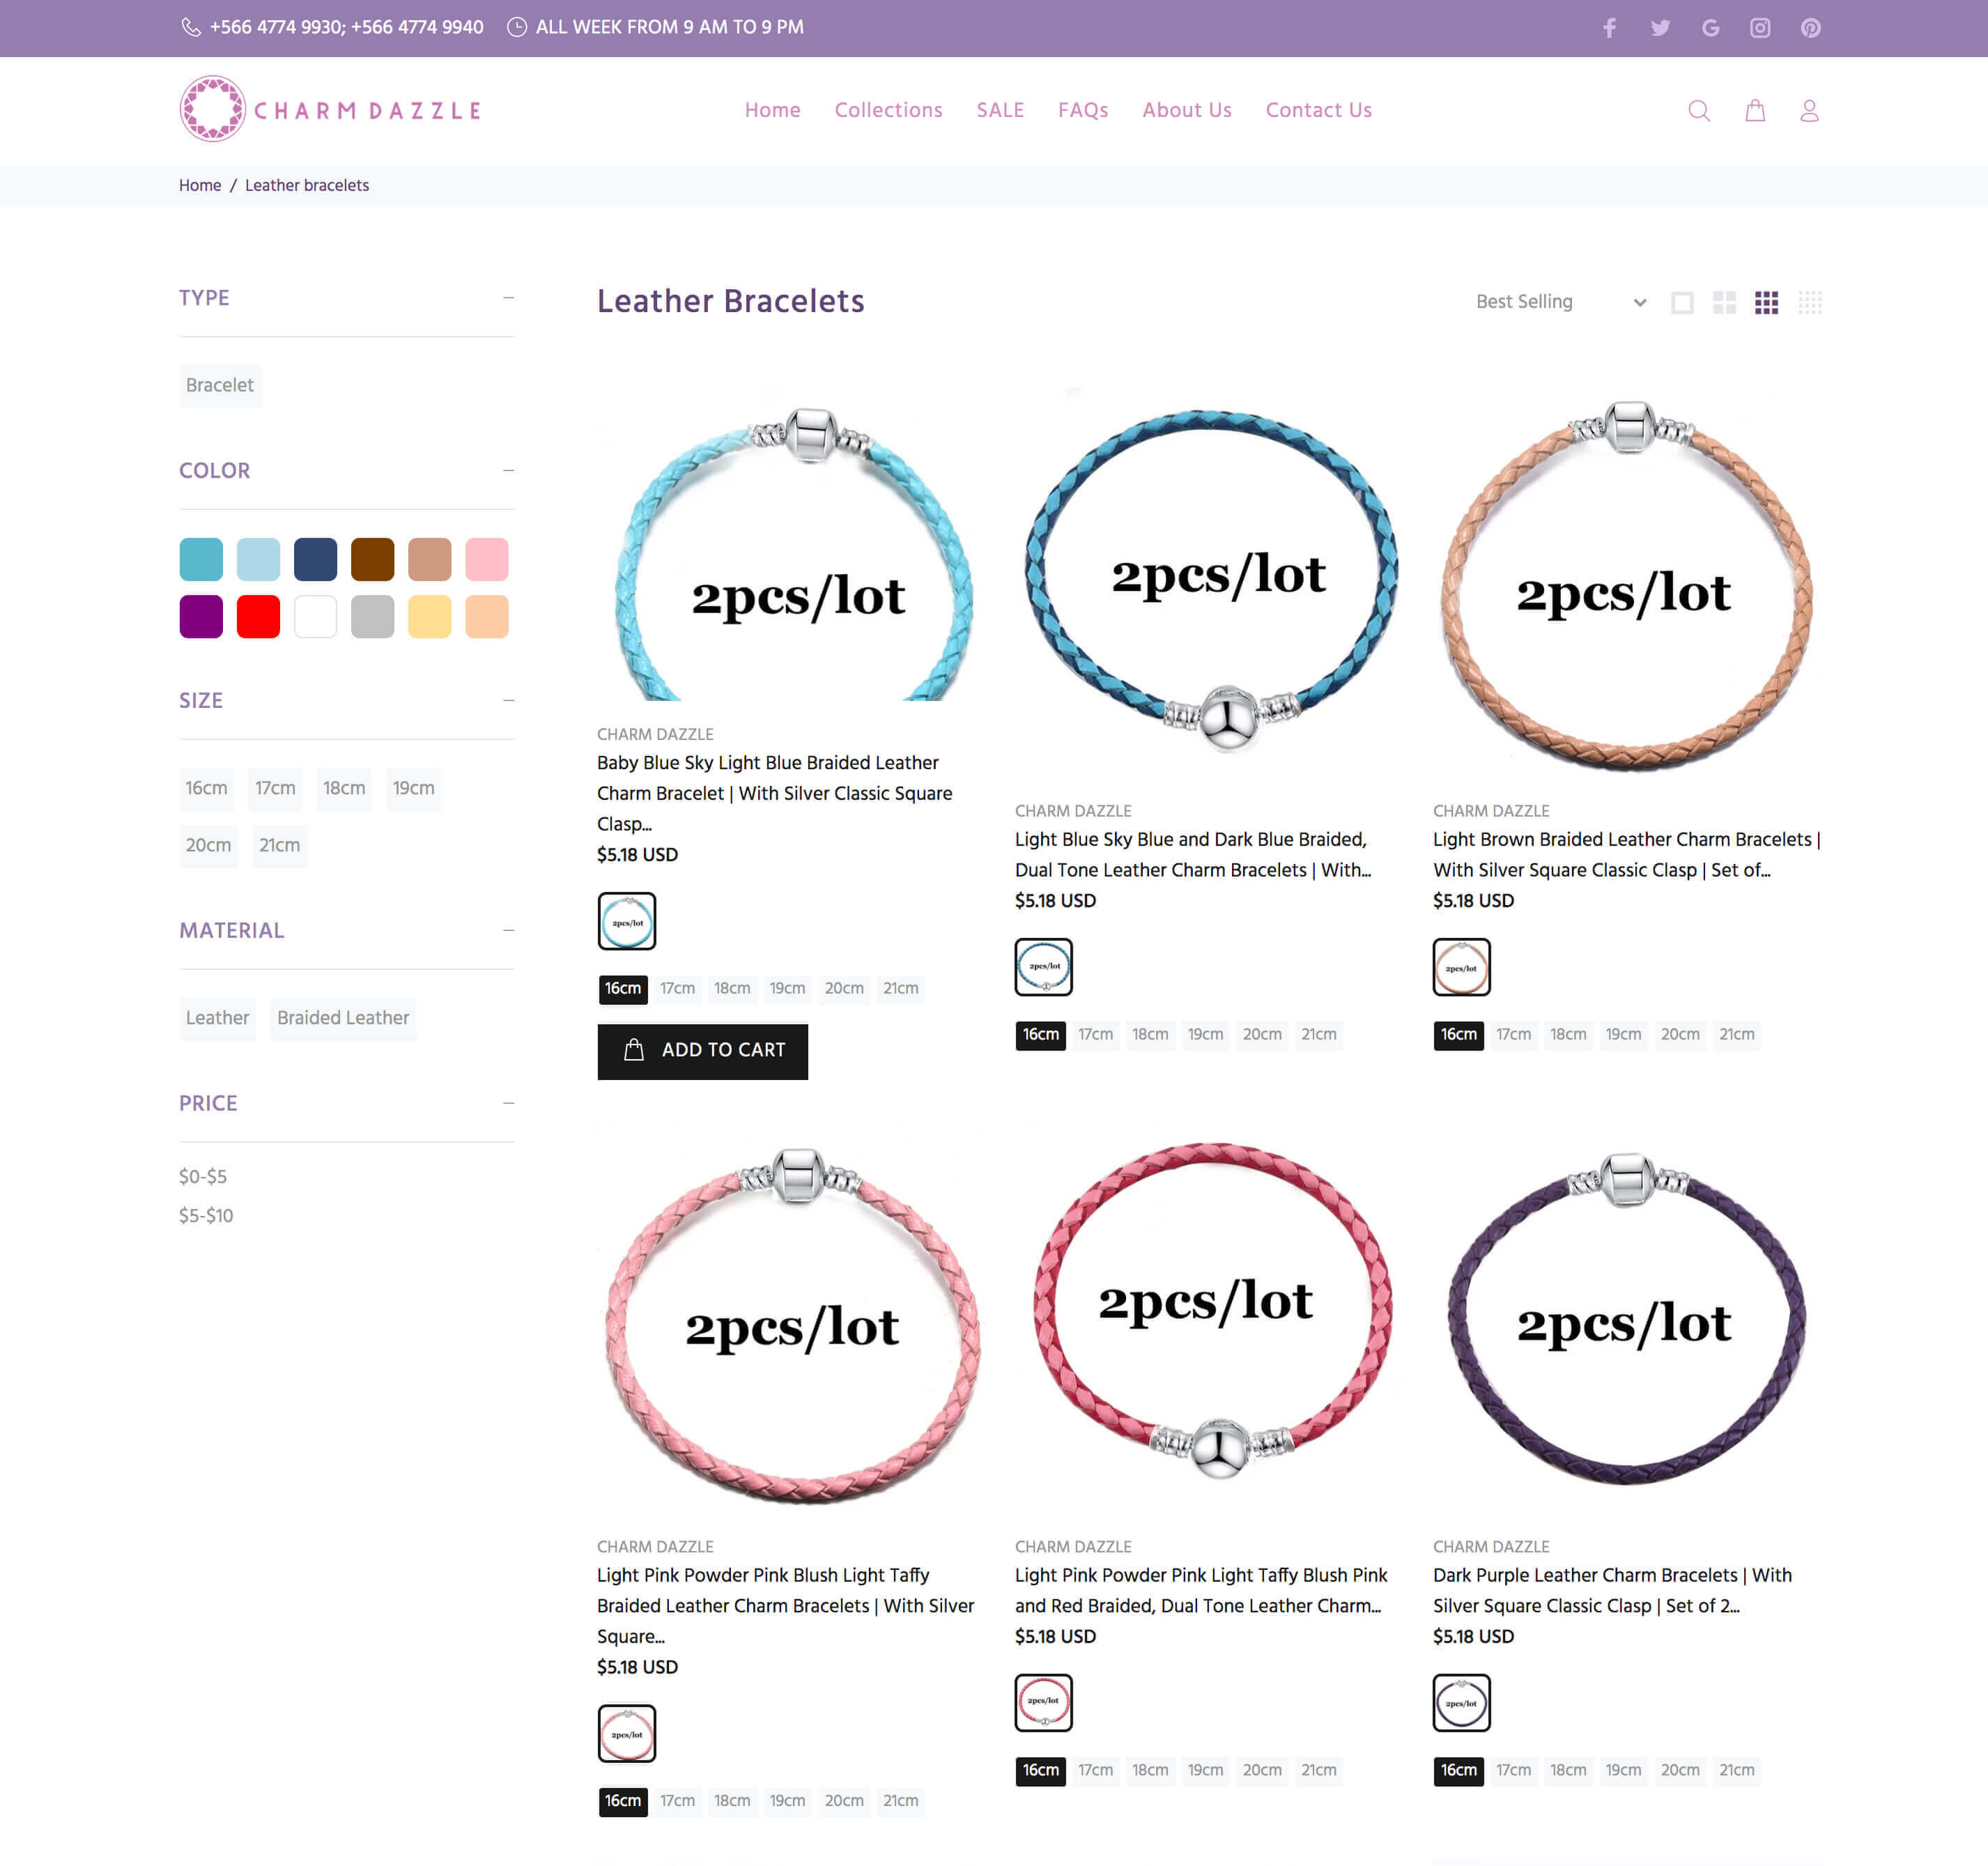Visit the Facebook social icon
Screen dimensions: 1988x1866
1609,28
